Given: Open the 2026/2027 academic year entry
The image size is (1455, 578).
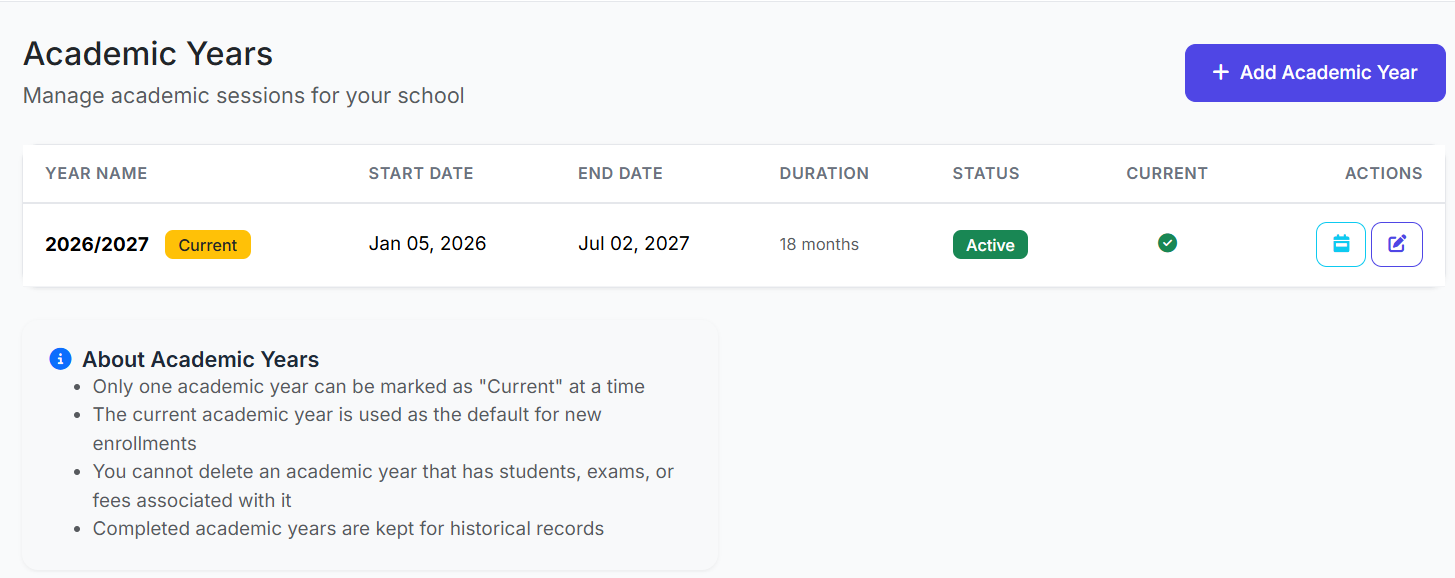Looking at the screenshot, I should [x=96, y=243].
